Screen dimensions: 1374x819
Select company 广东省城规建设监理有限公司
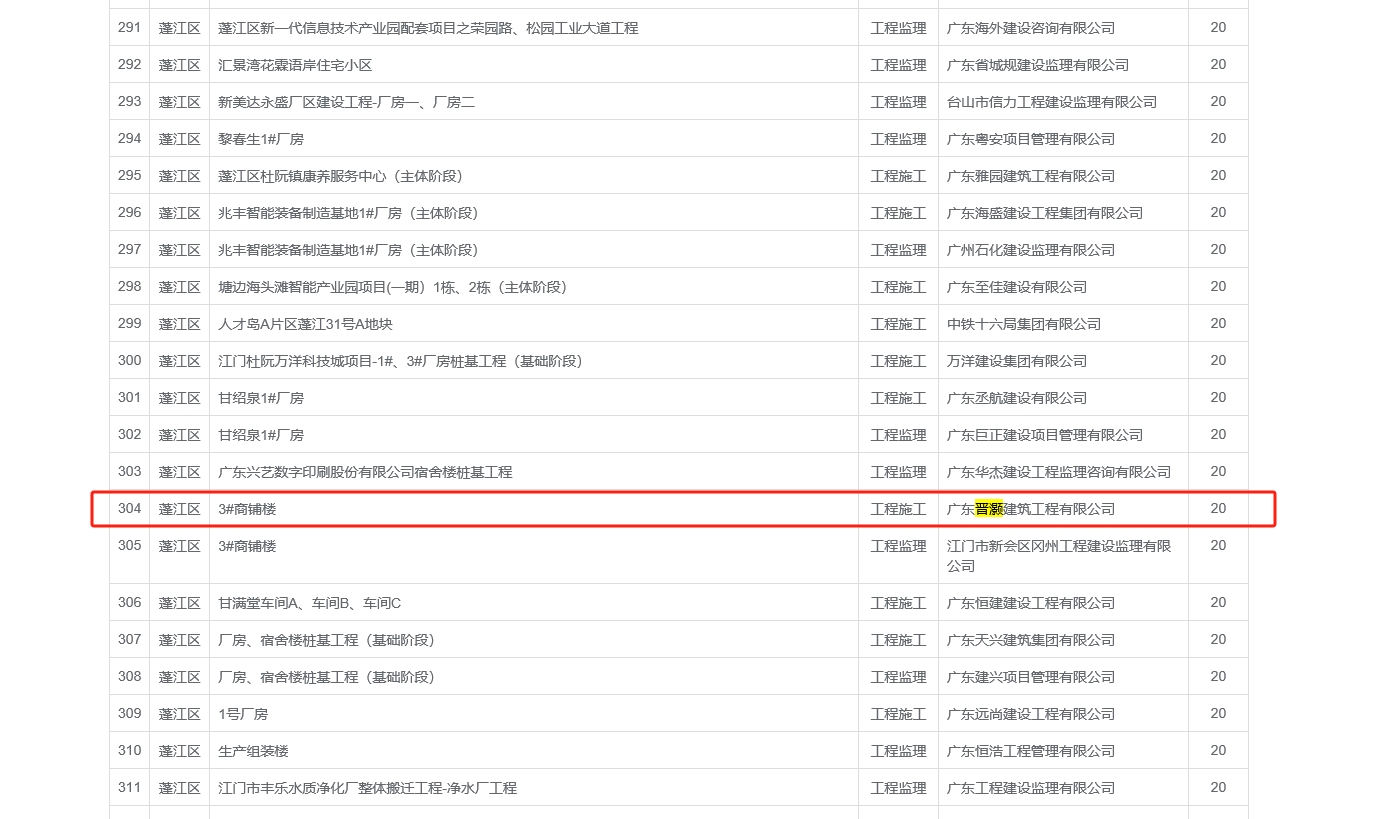point(1038,65)
